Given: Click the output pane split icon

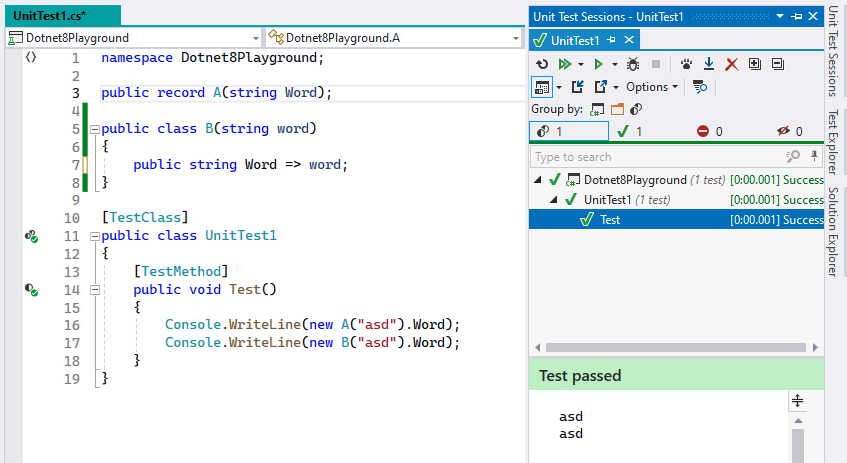Looking at the screenshot, I should [797, 401].
